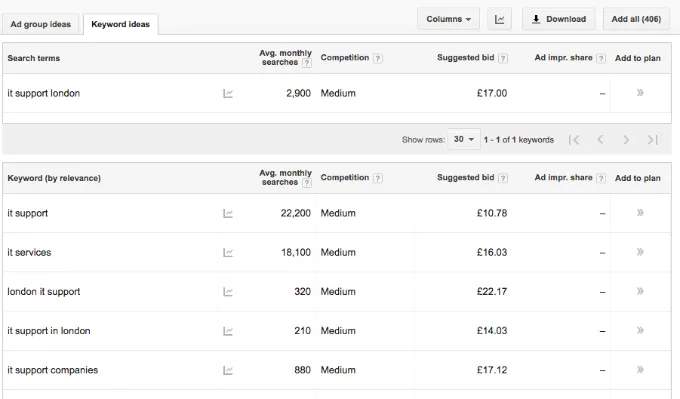680x399 pixels.
Task: Show trend chart for it services
Action: (228, 252)
